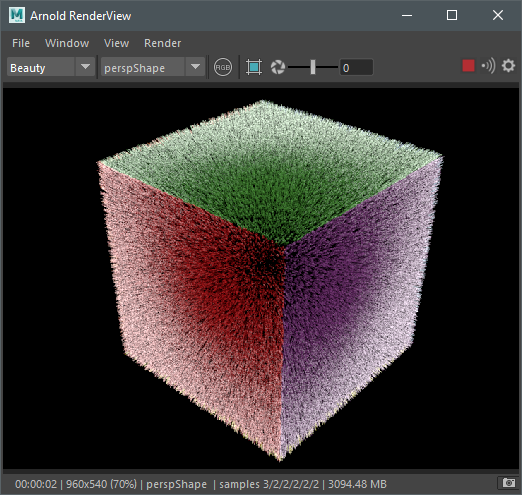Expand the perspShape camera dropdown arrow
The image size is (522, 495).
click(x=195, y=67)
